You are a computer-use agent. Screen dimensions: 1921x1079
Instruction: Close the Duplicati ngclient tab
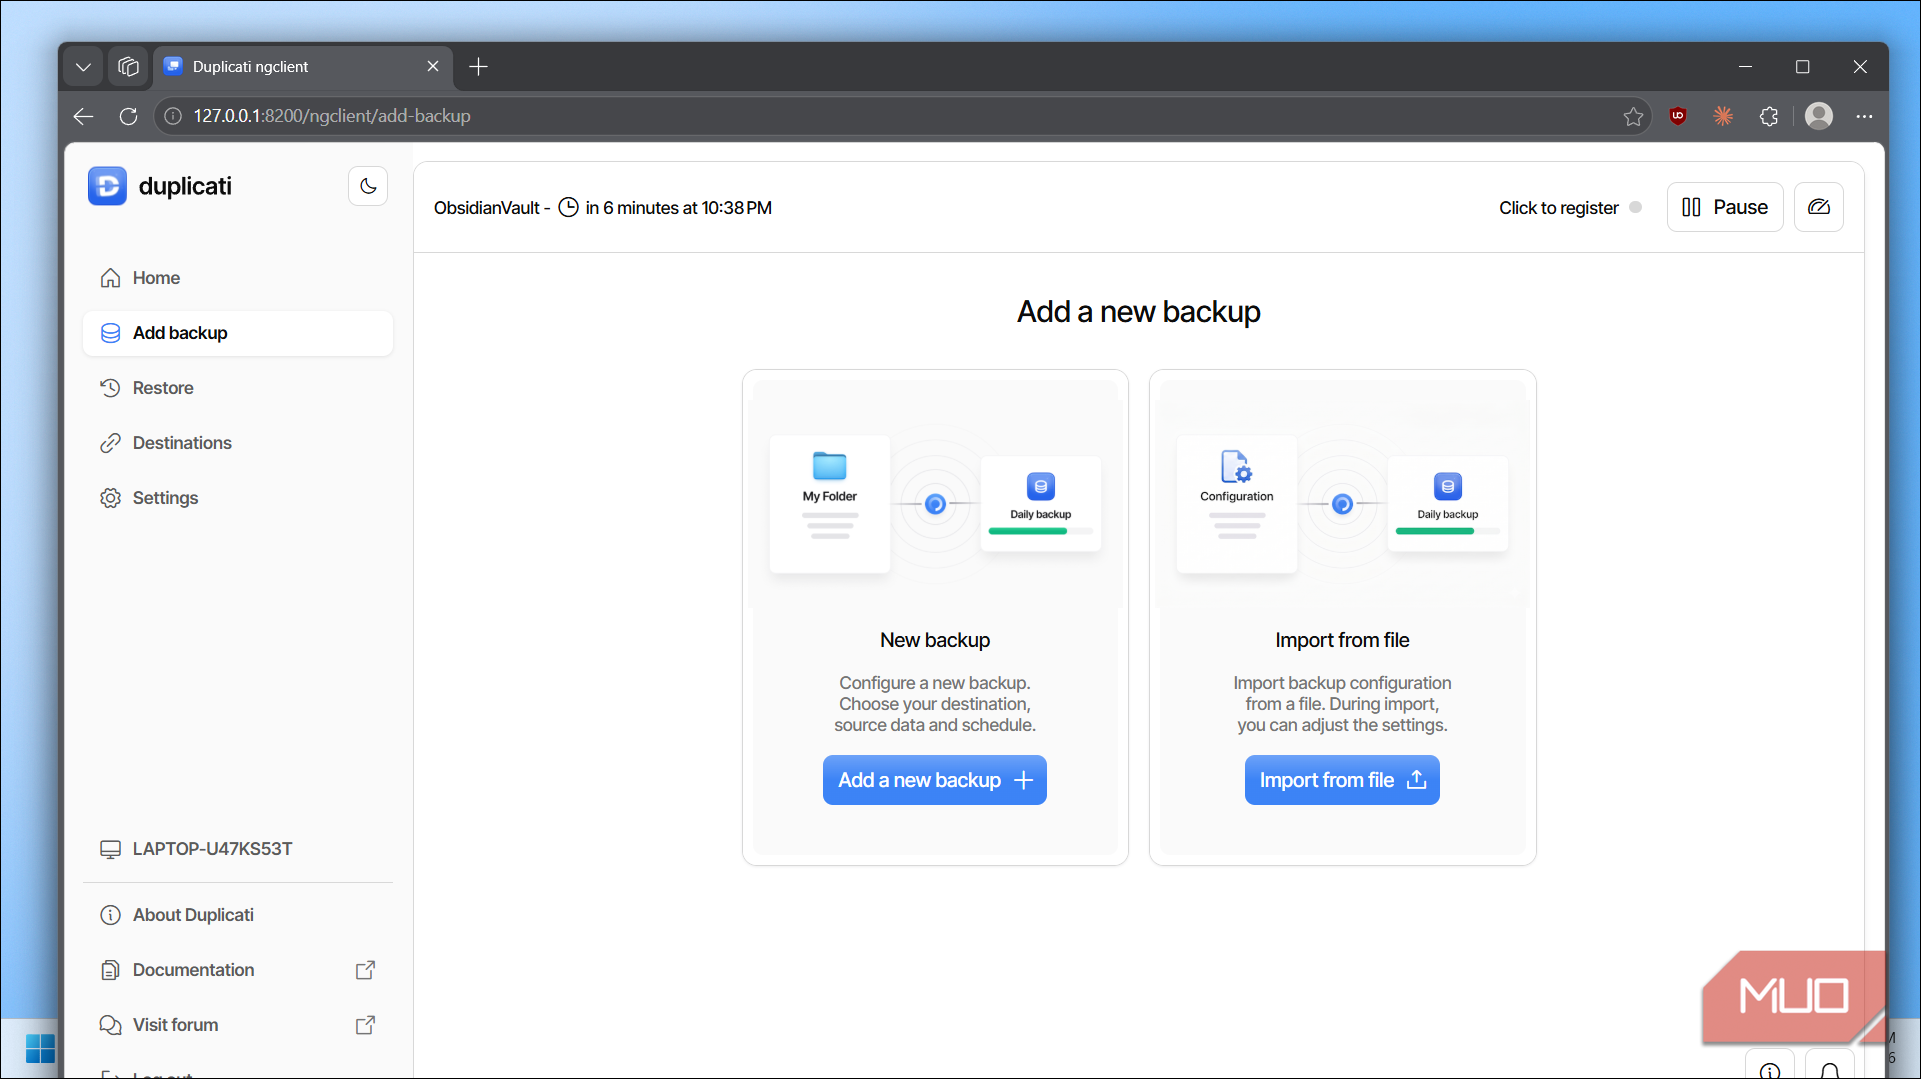[433, 66]
